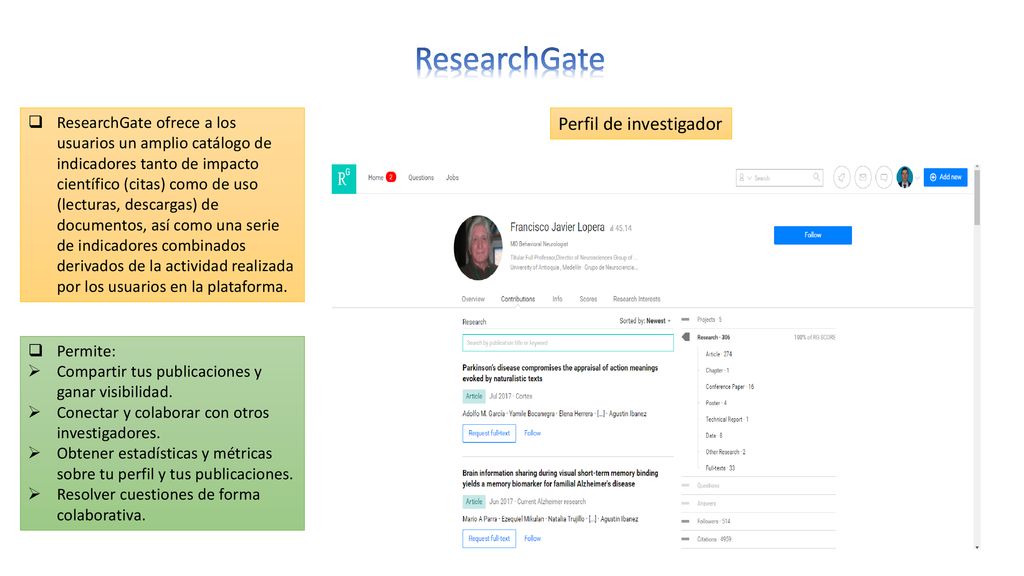Viewport: 1024px width, 576px height.
Task: Follow the Parkinson's disease article
Action: tap(532, 433)
